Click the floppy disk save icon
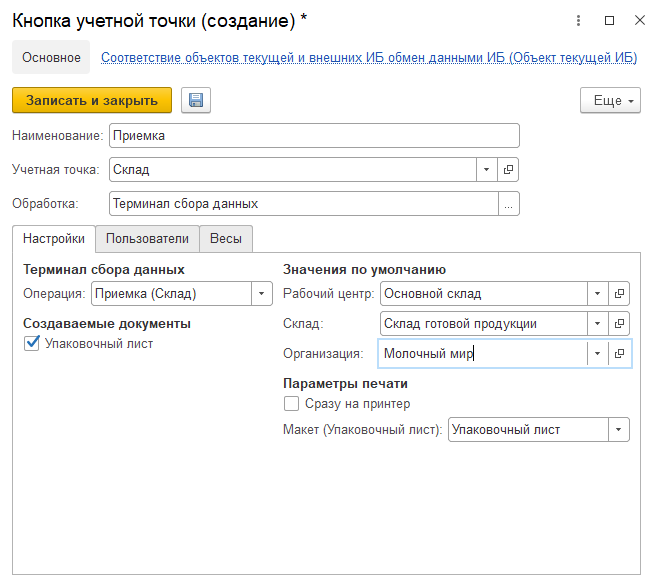Viewport: 657px width, 585px height. pyautogui.click(x=196, y=101)
